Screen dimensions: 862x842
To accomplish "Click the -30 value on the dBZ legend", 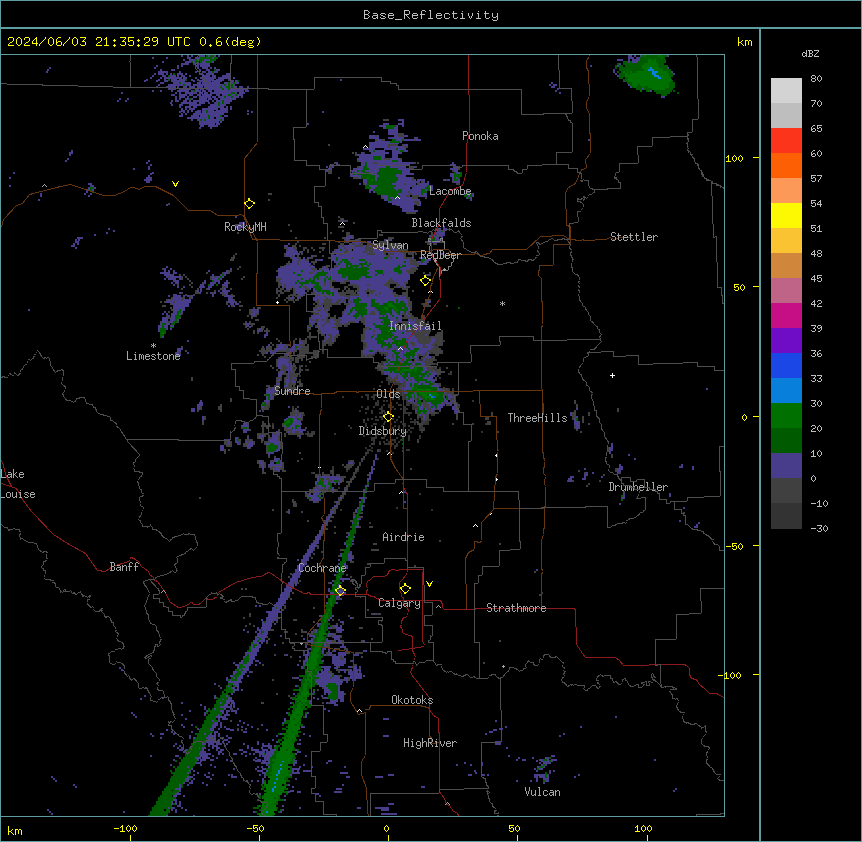I will coord(819,528).
